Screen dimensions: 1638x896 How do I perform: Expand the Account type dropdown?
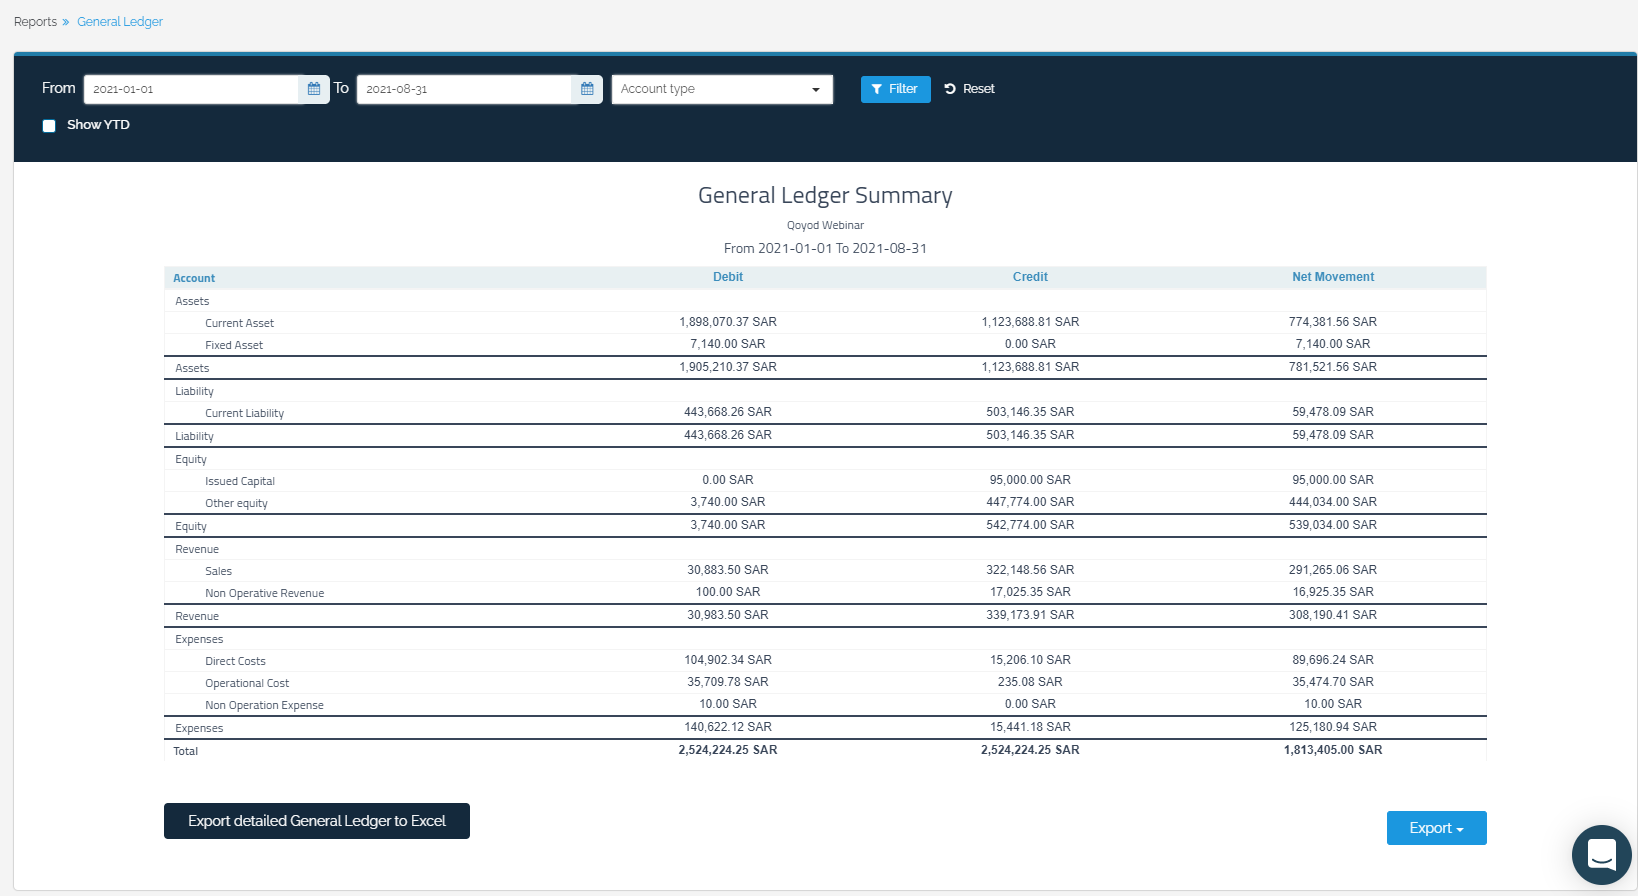[x=722, y=89]
